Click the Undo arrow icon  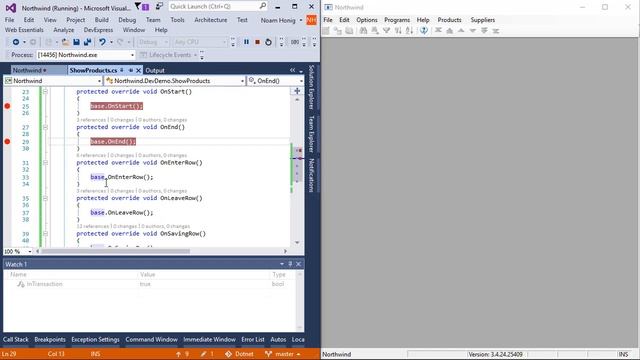(x=102, y=42)
